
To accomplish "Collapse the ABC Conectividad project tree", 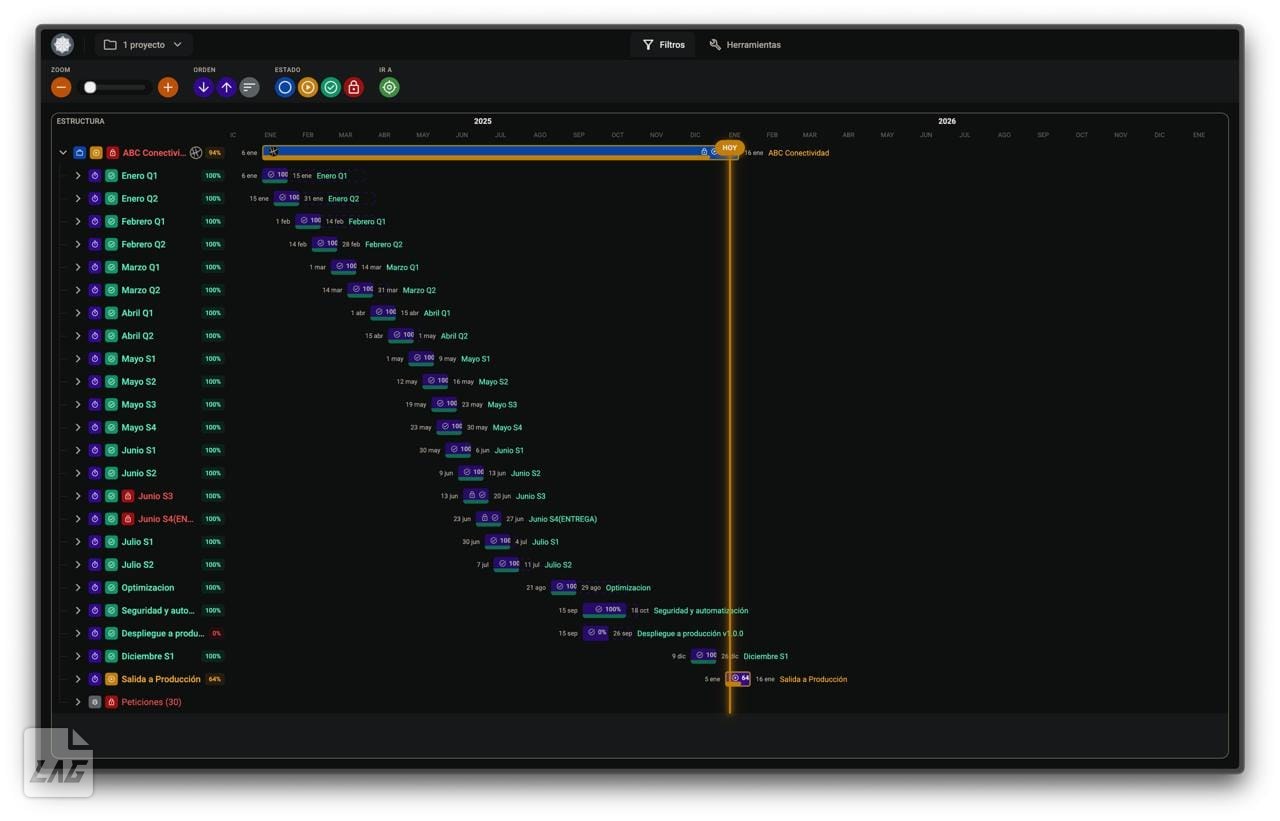I will [63, 153].
